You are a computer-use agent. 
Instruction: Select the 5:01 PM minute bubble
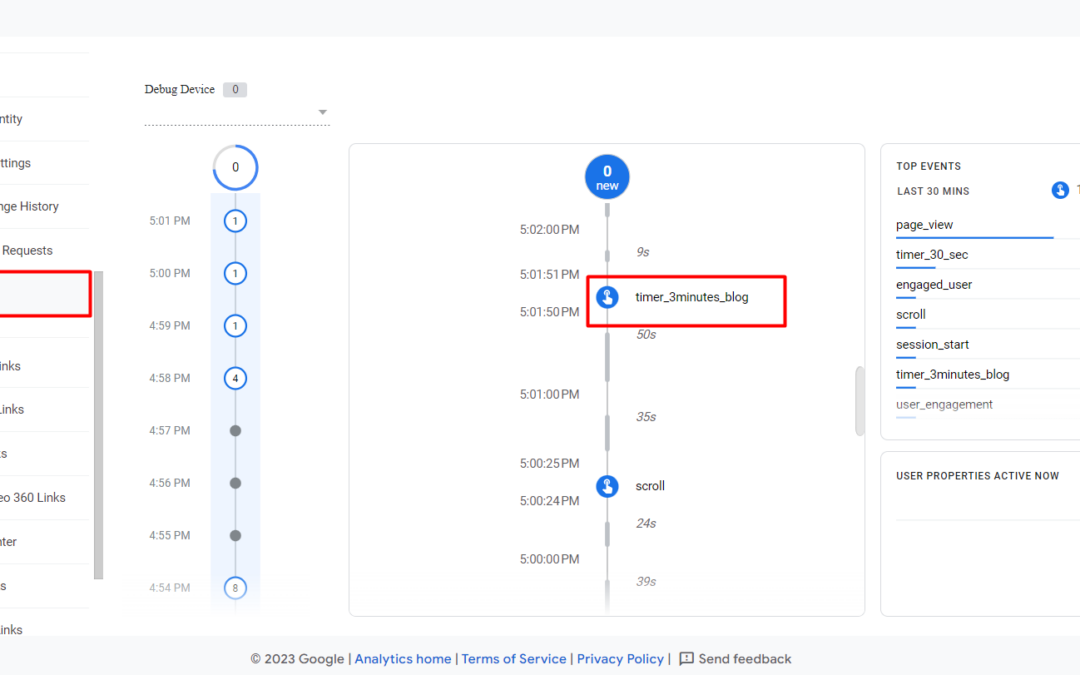coord(235,221)
